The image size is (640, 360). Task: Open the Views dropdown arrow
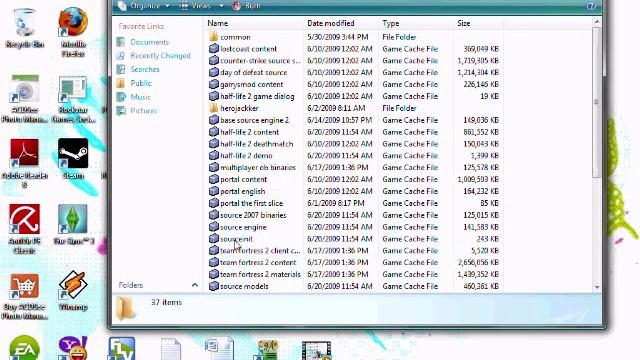[x=221, y=6]
